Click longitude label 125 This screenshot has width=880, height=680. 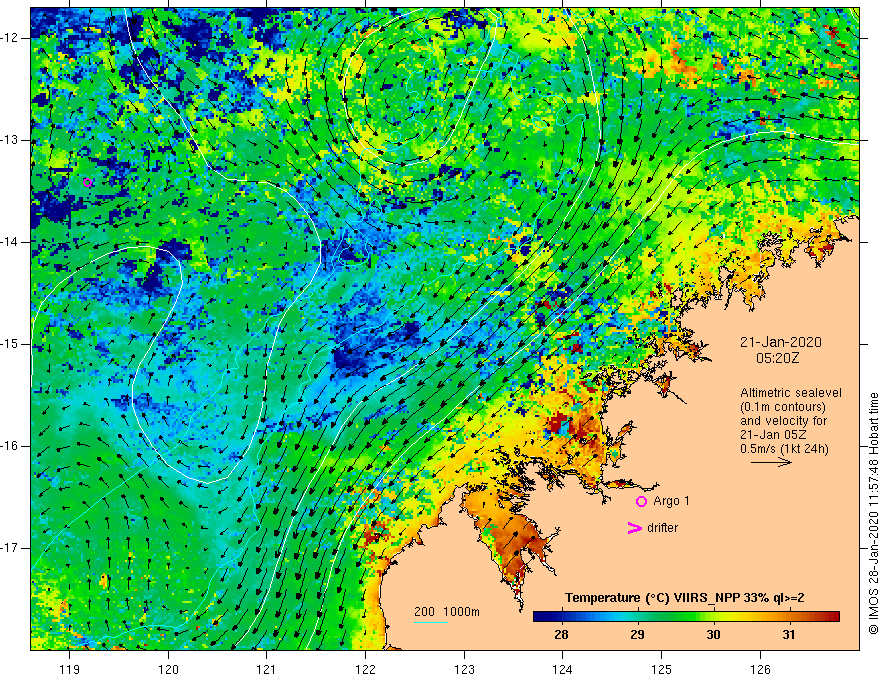[661, 669]
